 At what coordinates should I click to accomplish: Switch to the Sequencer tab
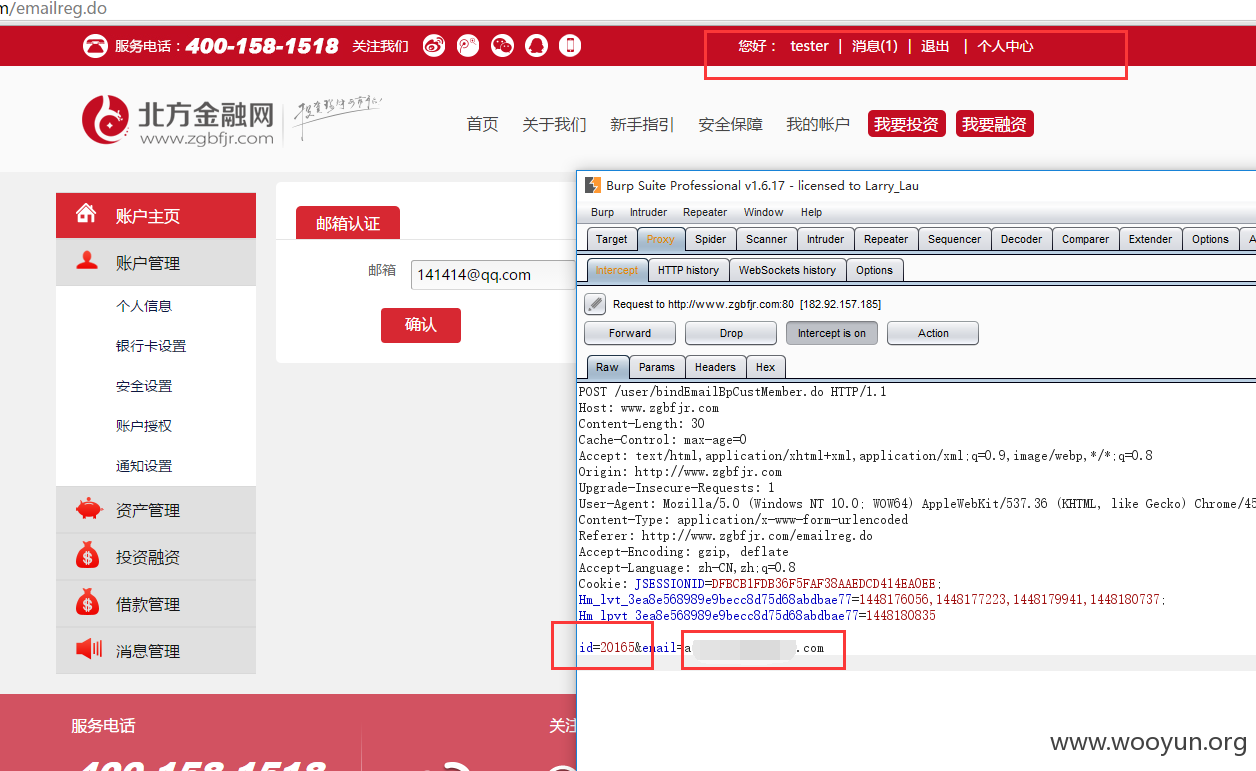(954, 239)
